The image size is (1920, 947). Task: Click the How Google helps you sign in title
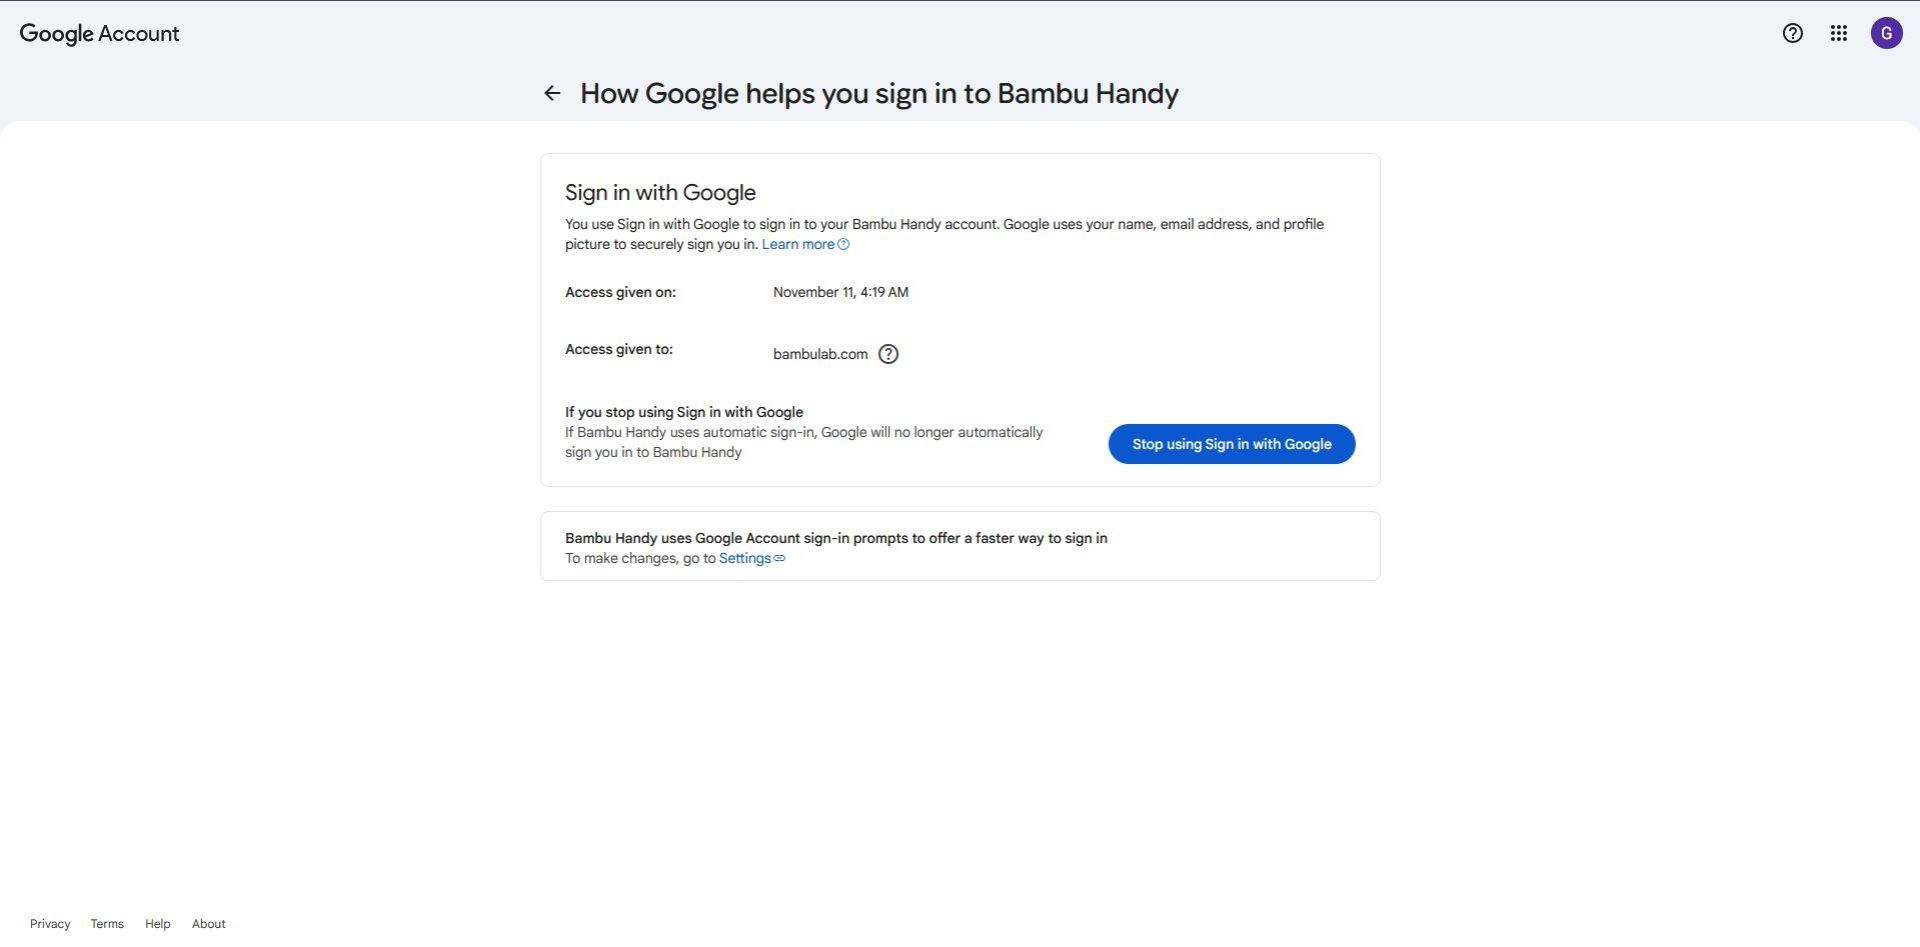tap(878, 94)
